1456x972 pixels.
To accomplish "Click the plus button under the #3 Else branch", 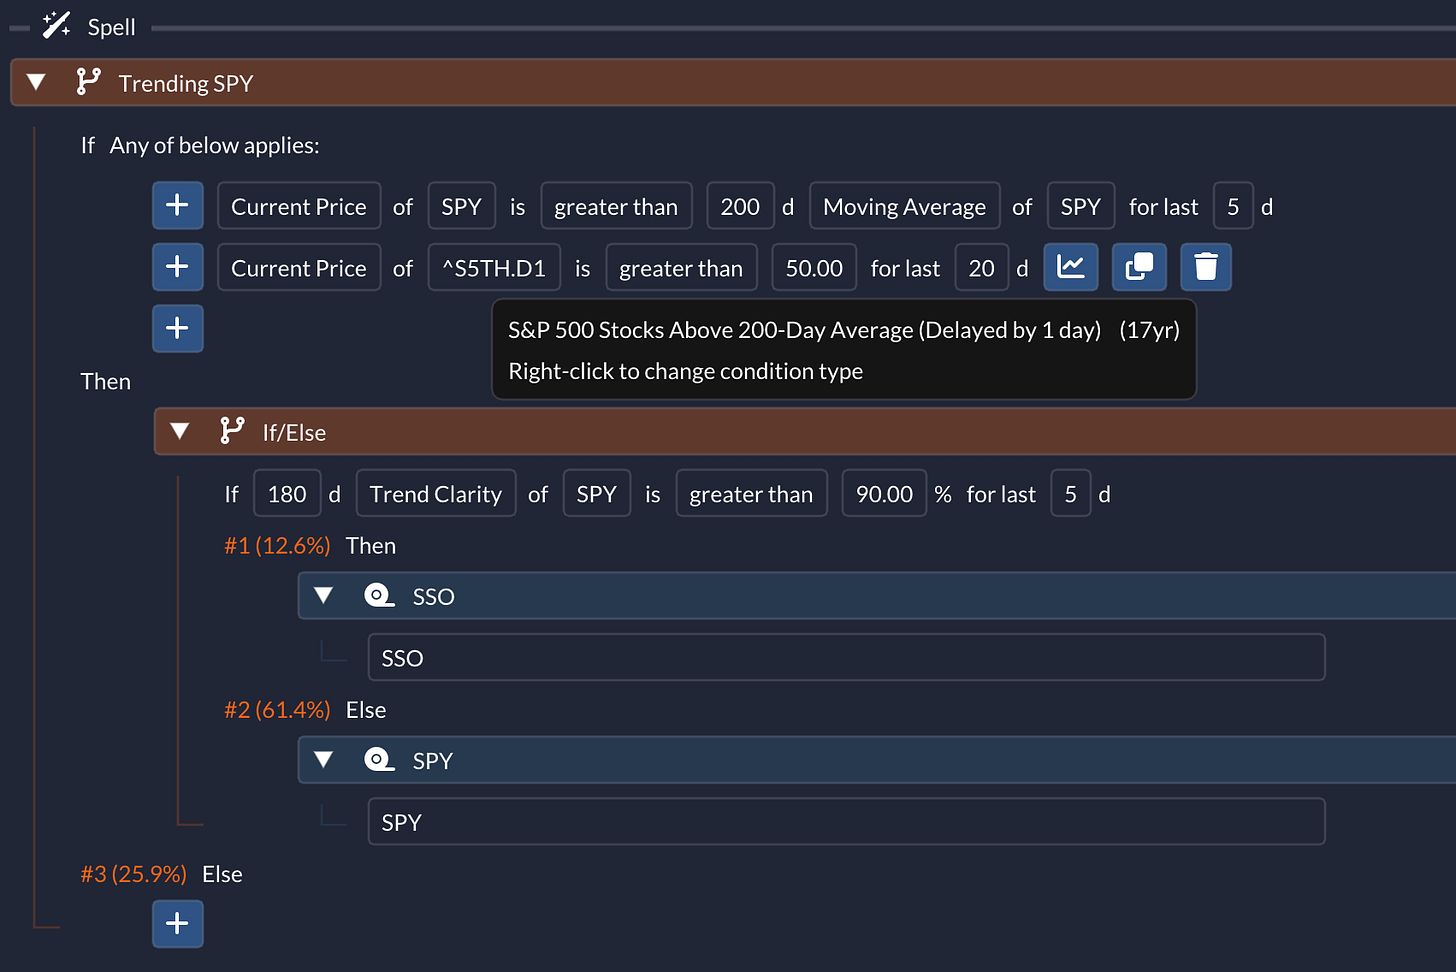I will pyautogui.click(x=178, y=923).
